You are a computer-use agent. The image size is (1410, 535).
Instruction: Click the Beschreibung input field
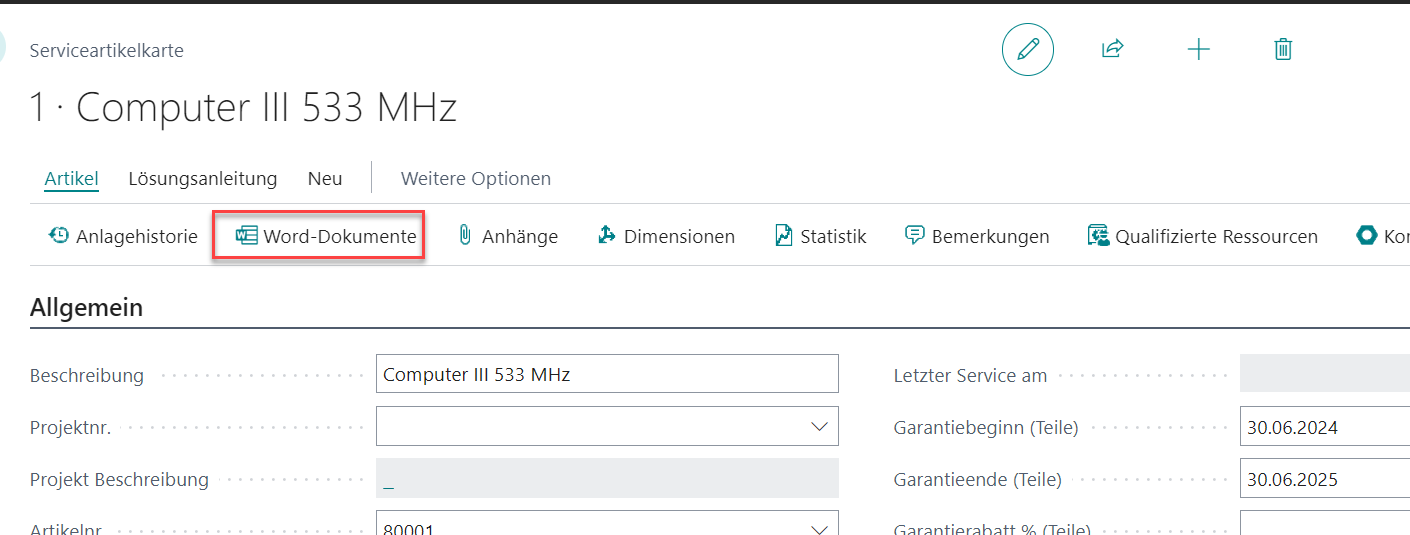pos(607,374)
